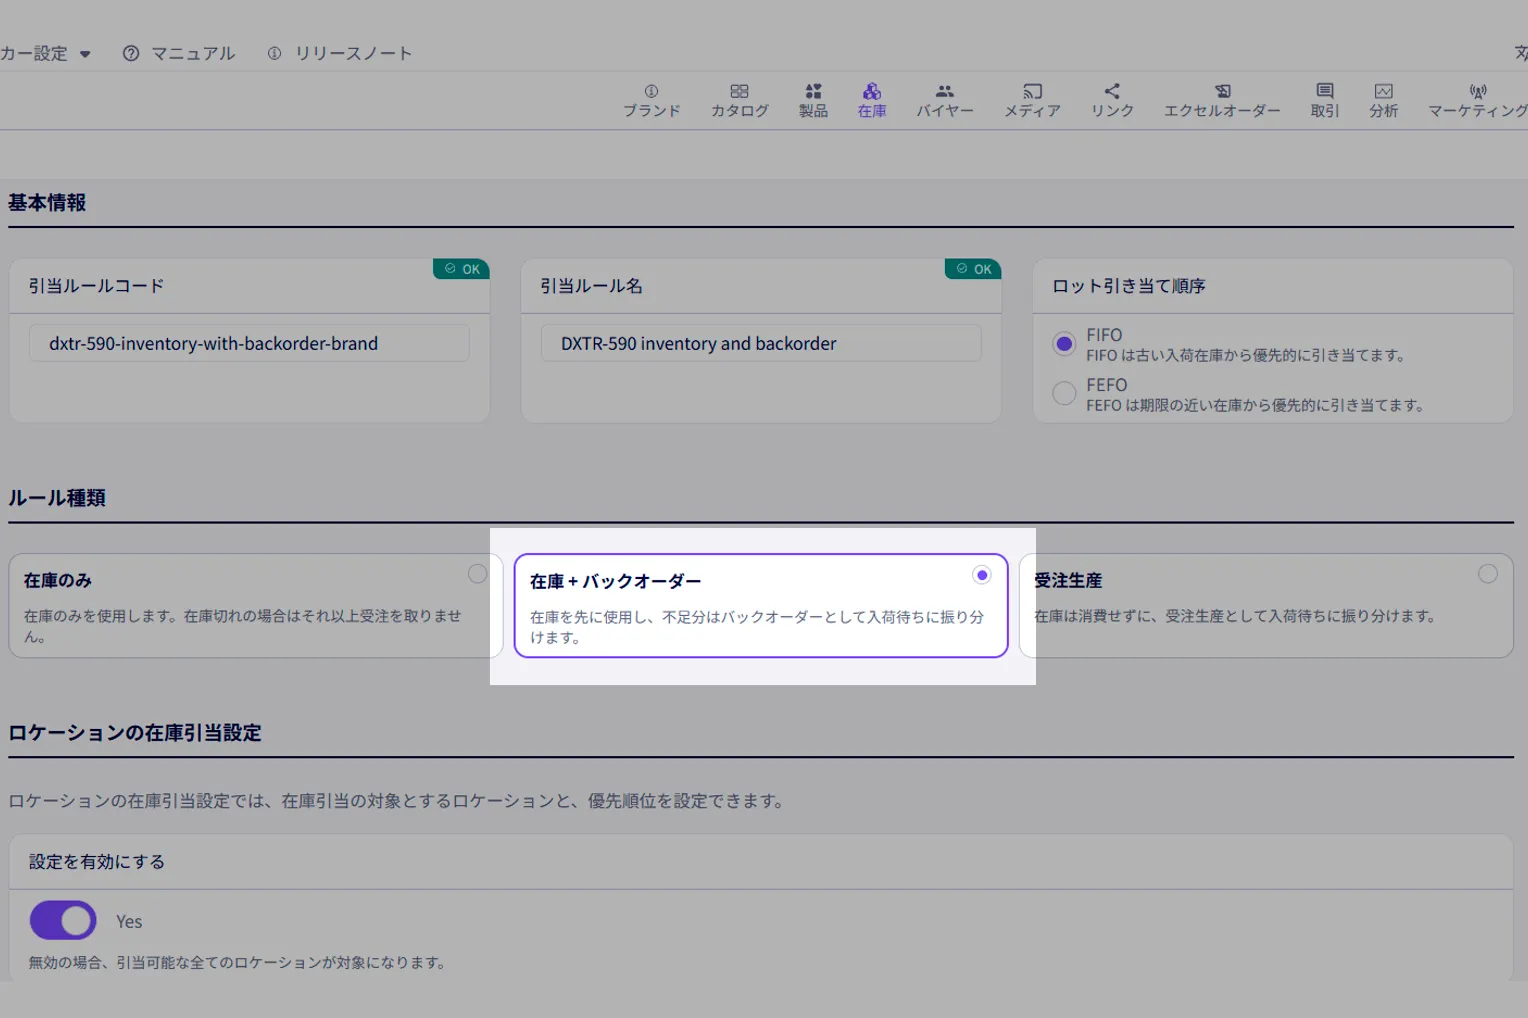Click the ロット引き当て順序 label

click(1129, 286)
